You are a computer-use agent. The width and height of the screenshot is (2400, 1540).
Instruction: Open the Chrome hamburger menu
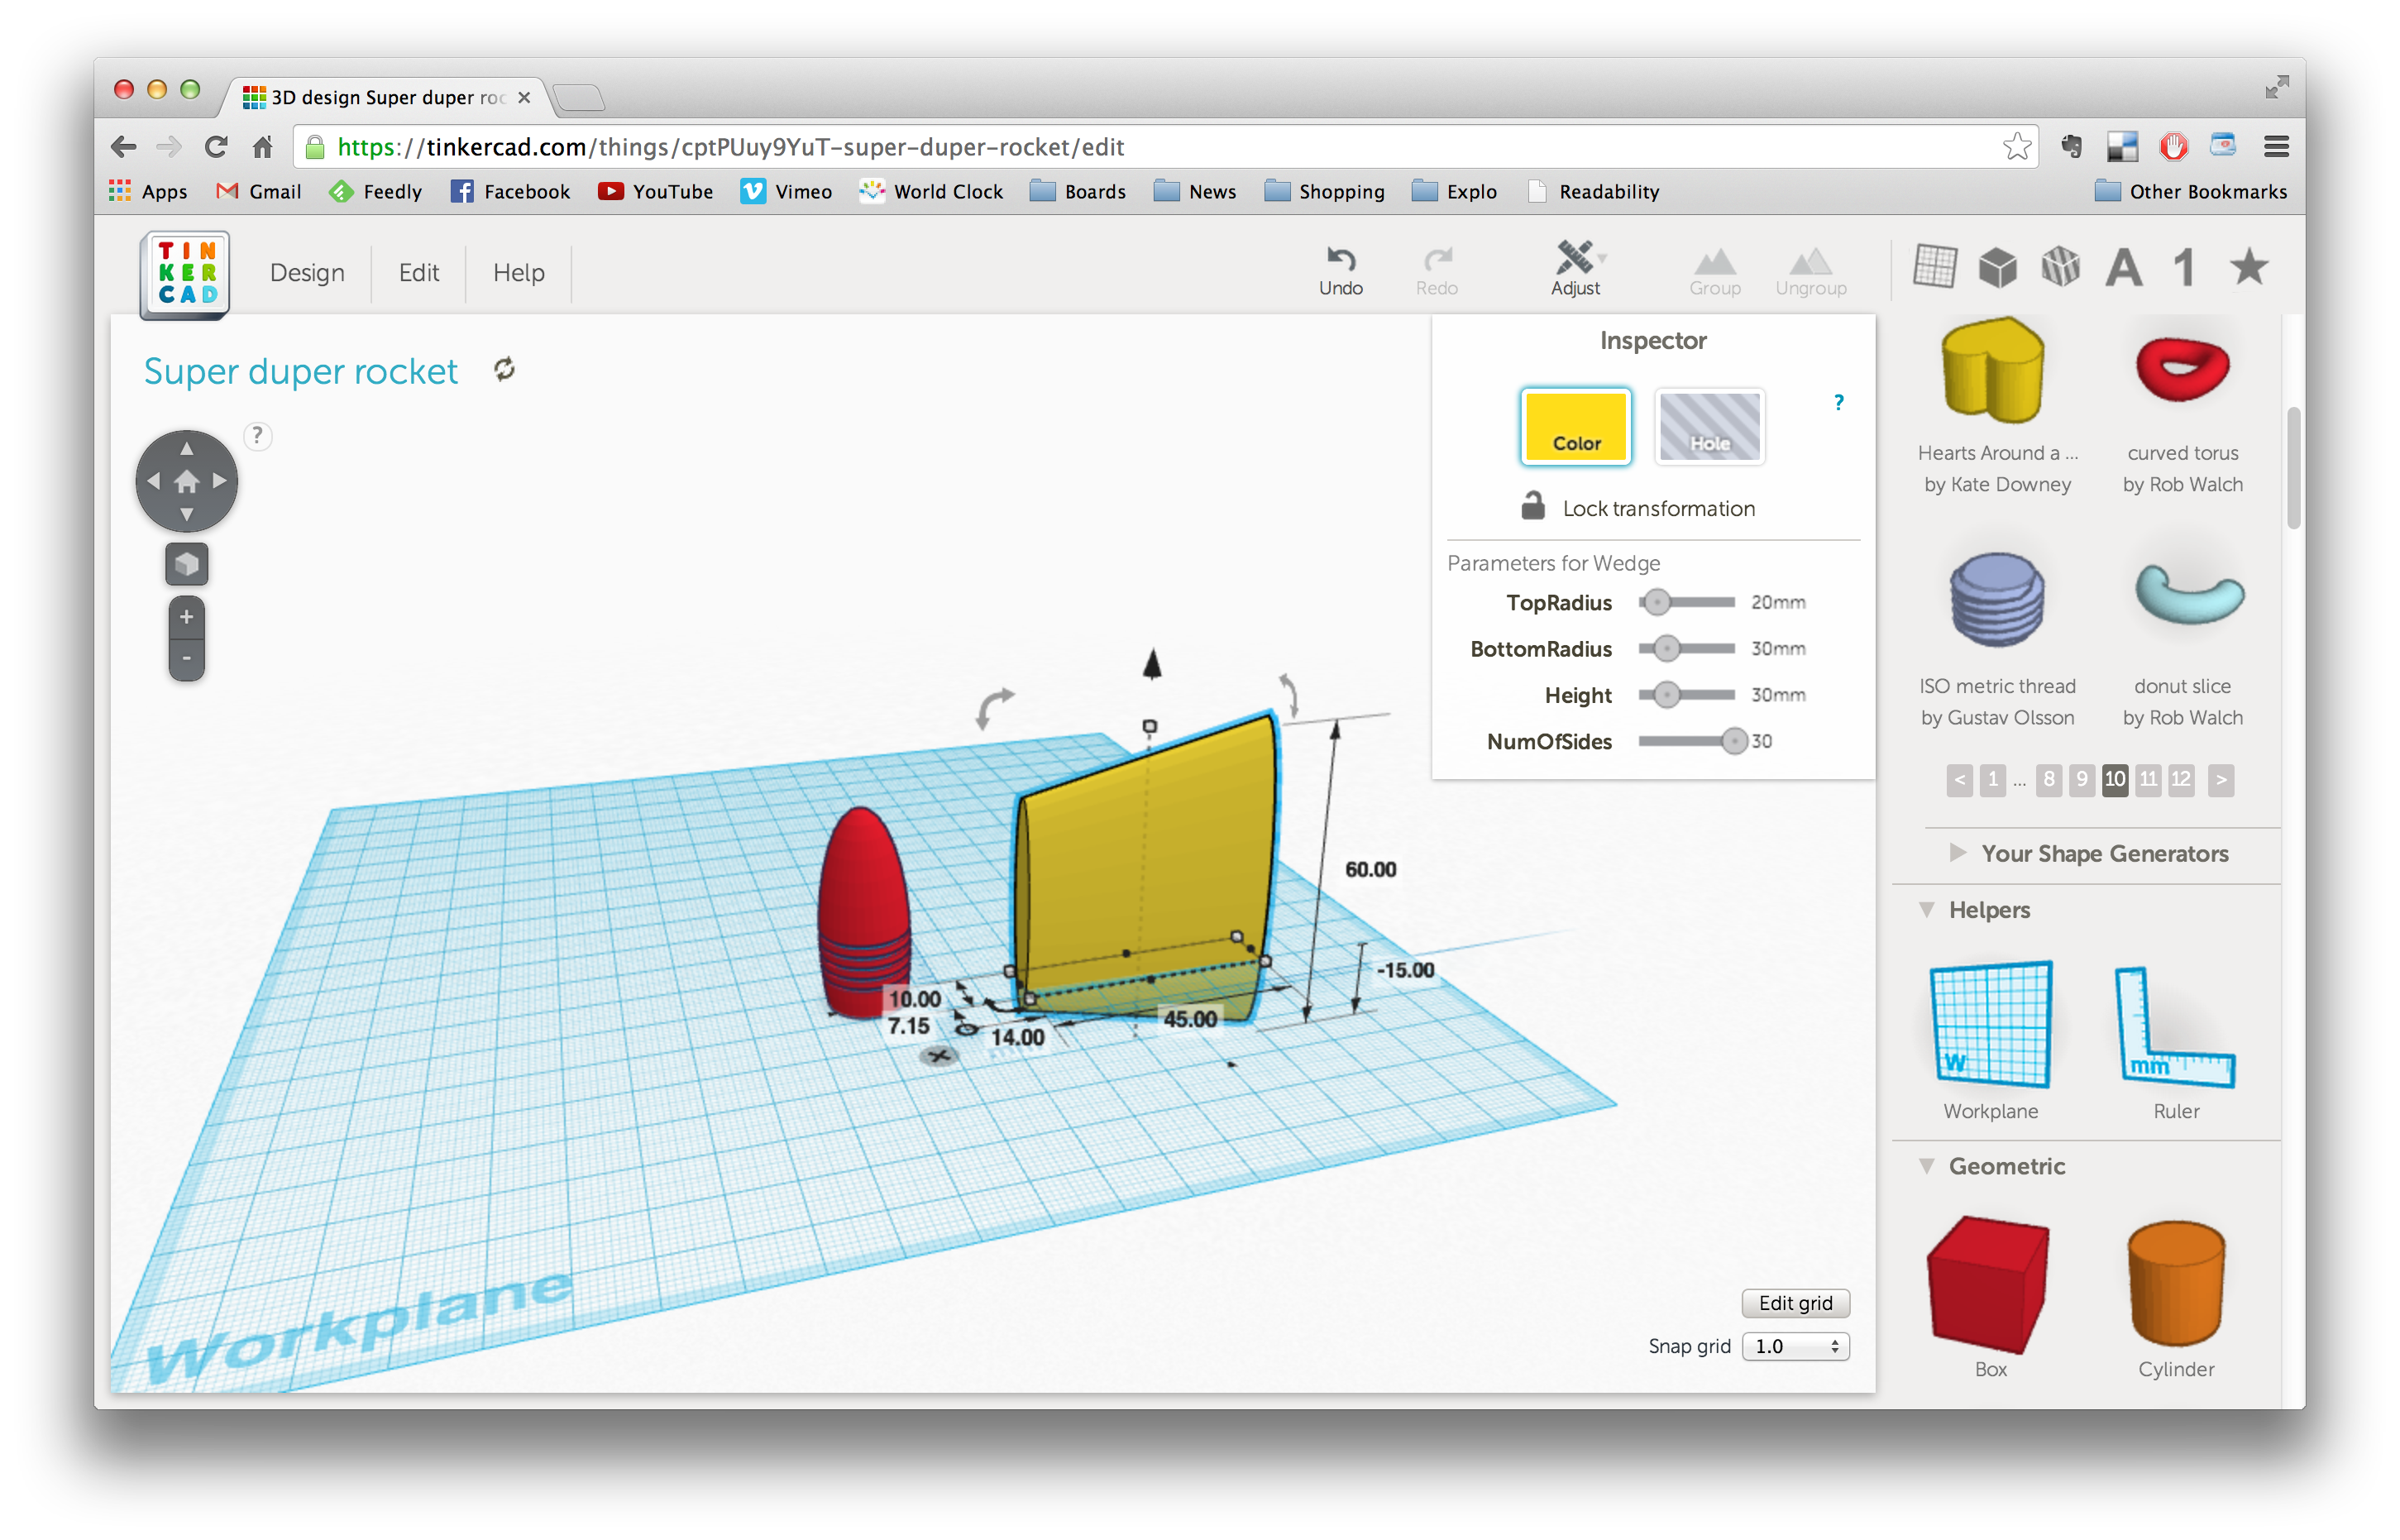[x=2277, y=147]
